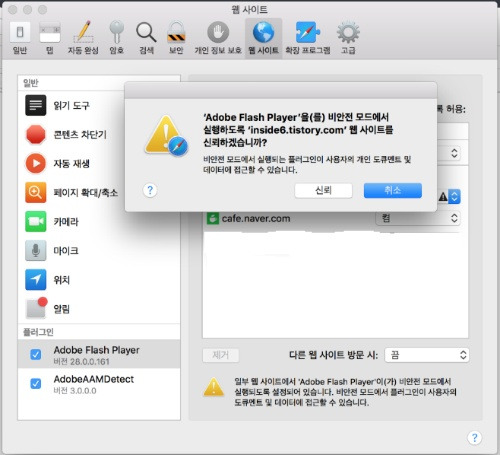This screenshot has height=455, width=500.
Task: Open the 다른 웹 사이트 방문 시 dropdown
Action: tap(427, 355)
